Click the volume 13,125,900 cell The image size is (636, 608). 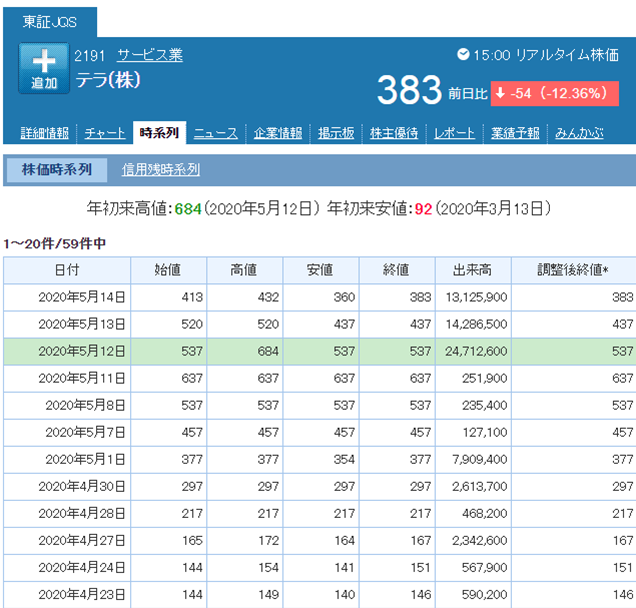pyautogui.click(x=473, y=298)
